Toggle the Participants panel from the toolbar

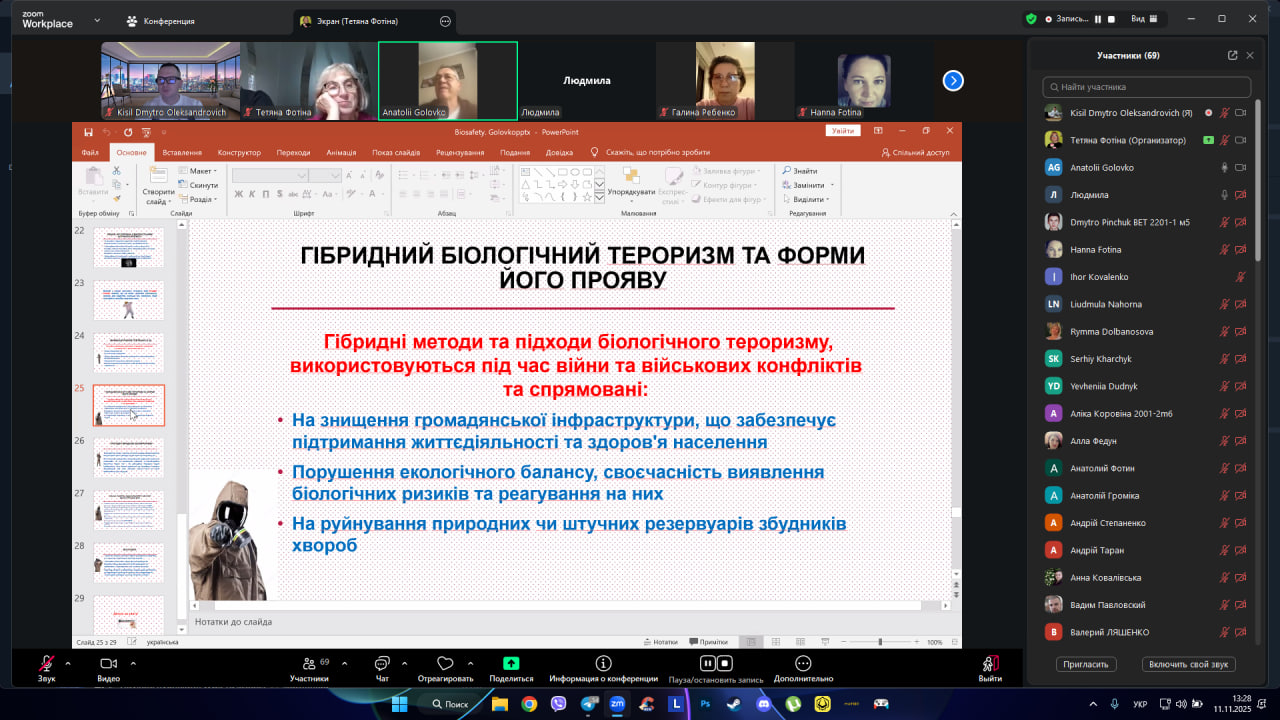coord(309,663)
